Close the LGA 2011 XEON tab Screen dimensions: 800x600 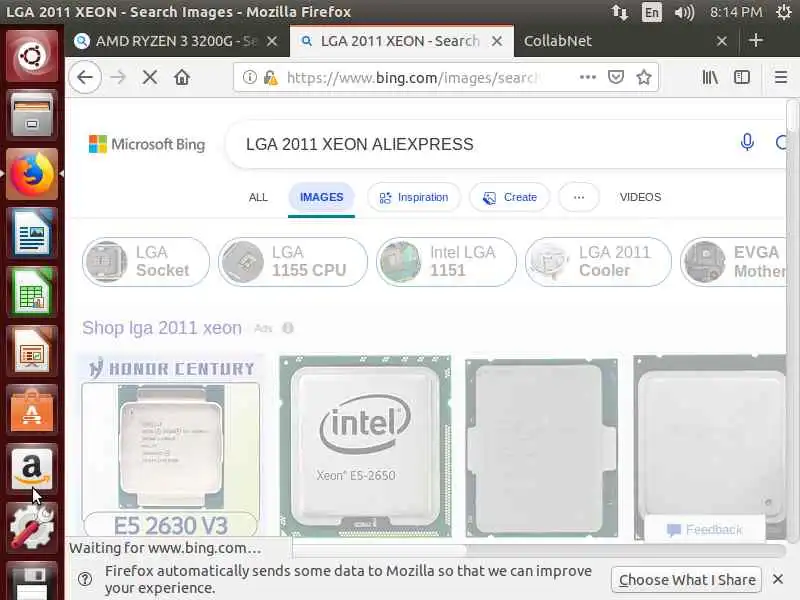(x=497, y=41)
